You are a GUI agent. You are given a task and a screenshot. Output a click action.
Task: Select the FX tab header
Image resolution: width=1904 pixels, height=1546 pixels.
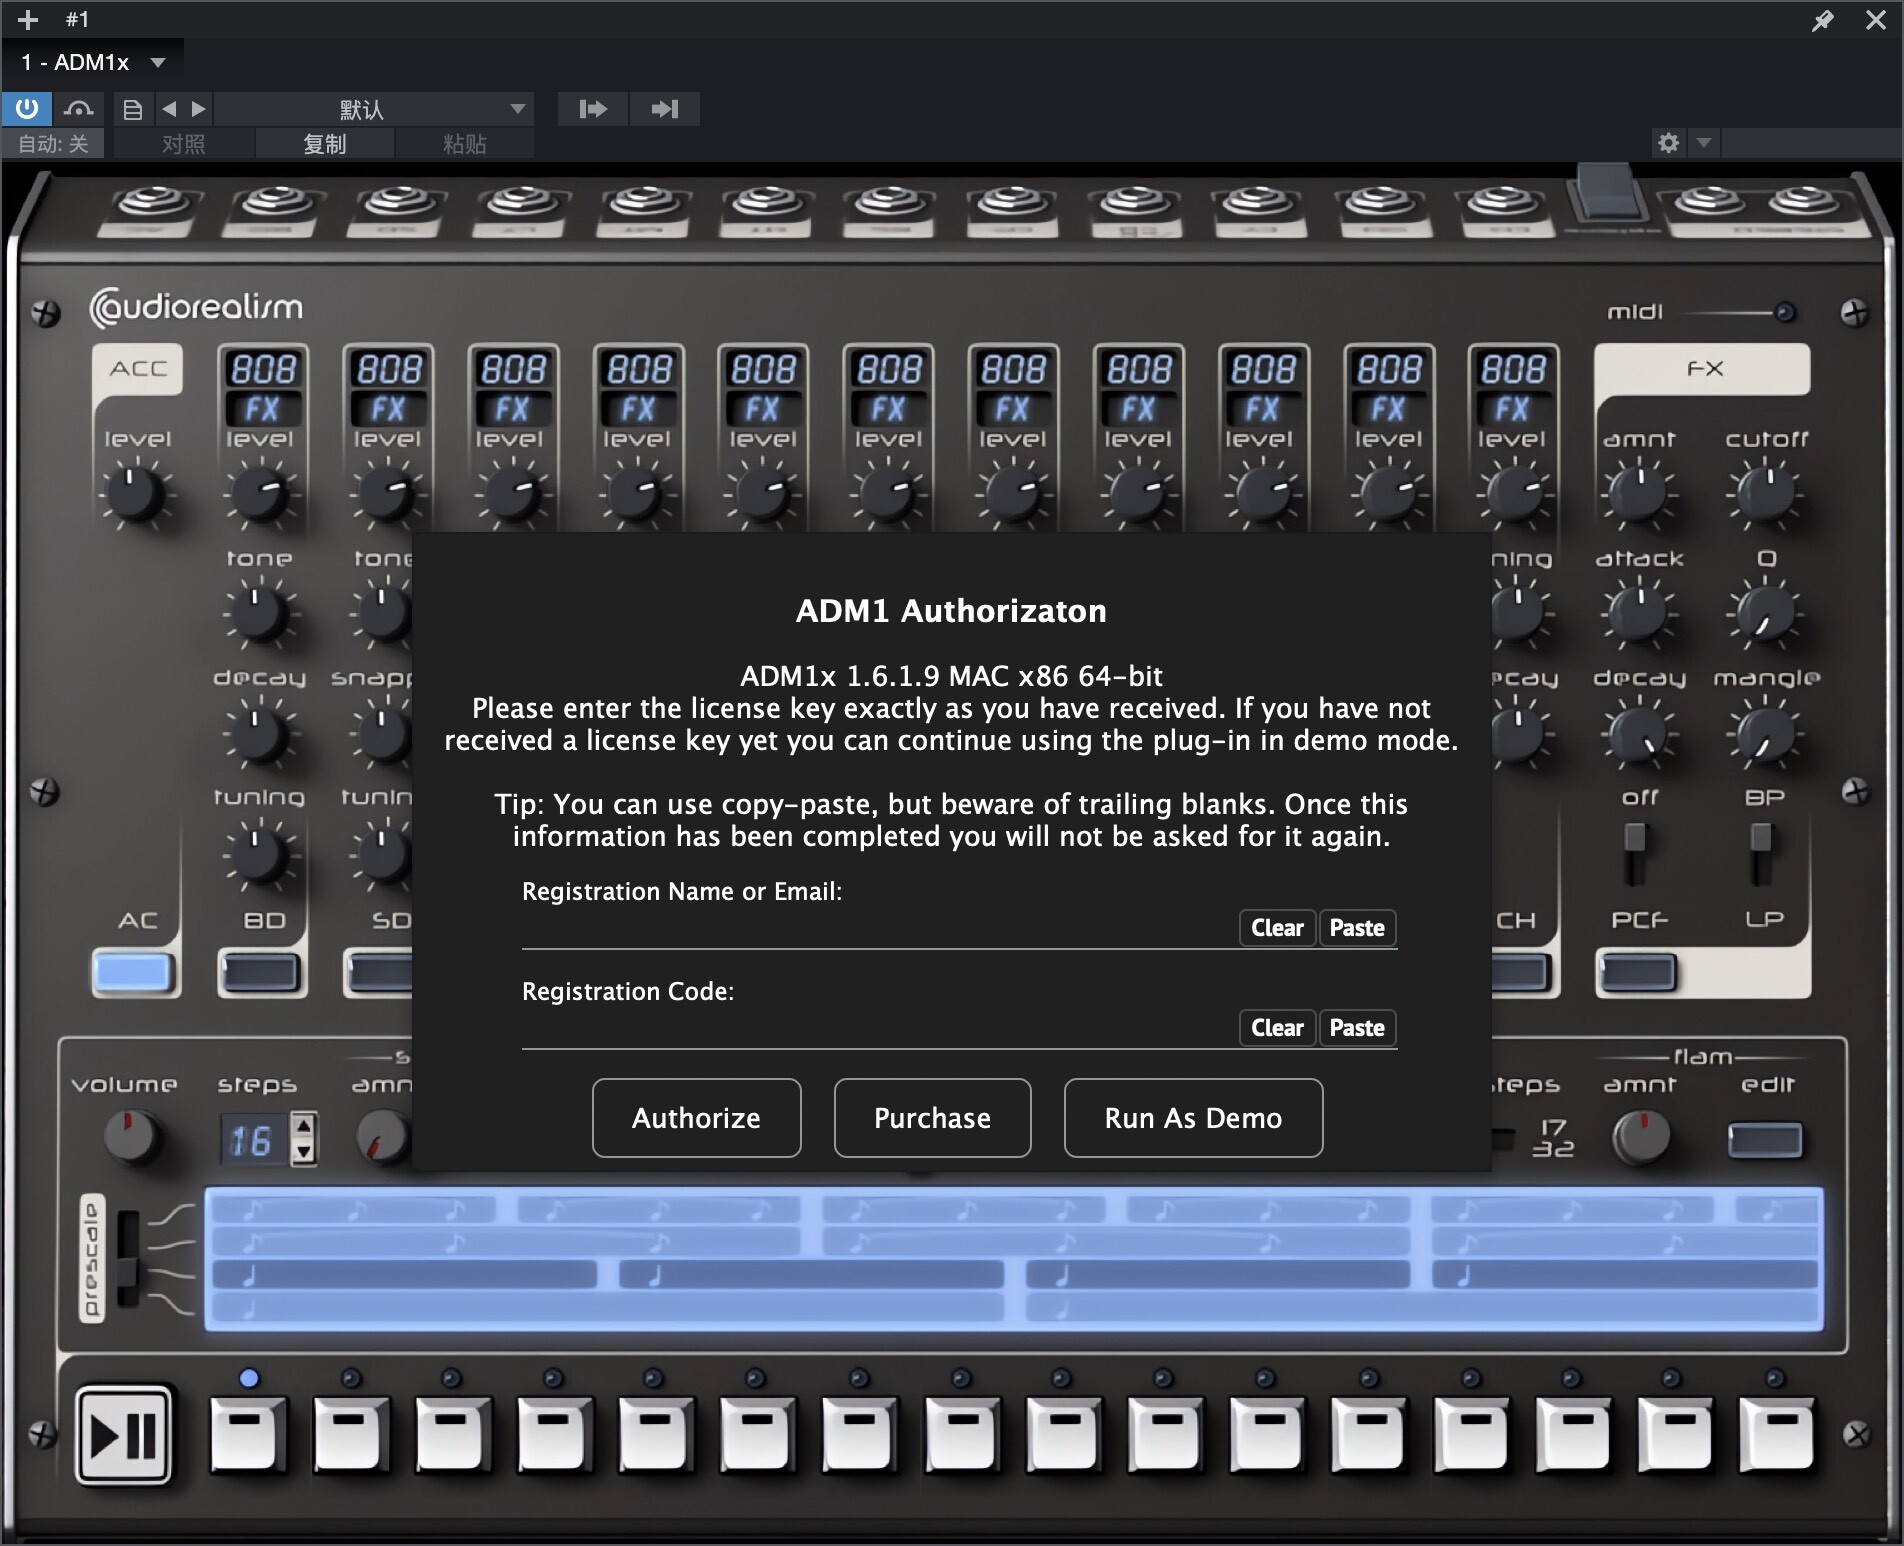click(1702, 369)
